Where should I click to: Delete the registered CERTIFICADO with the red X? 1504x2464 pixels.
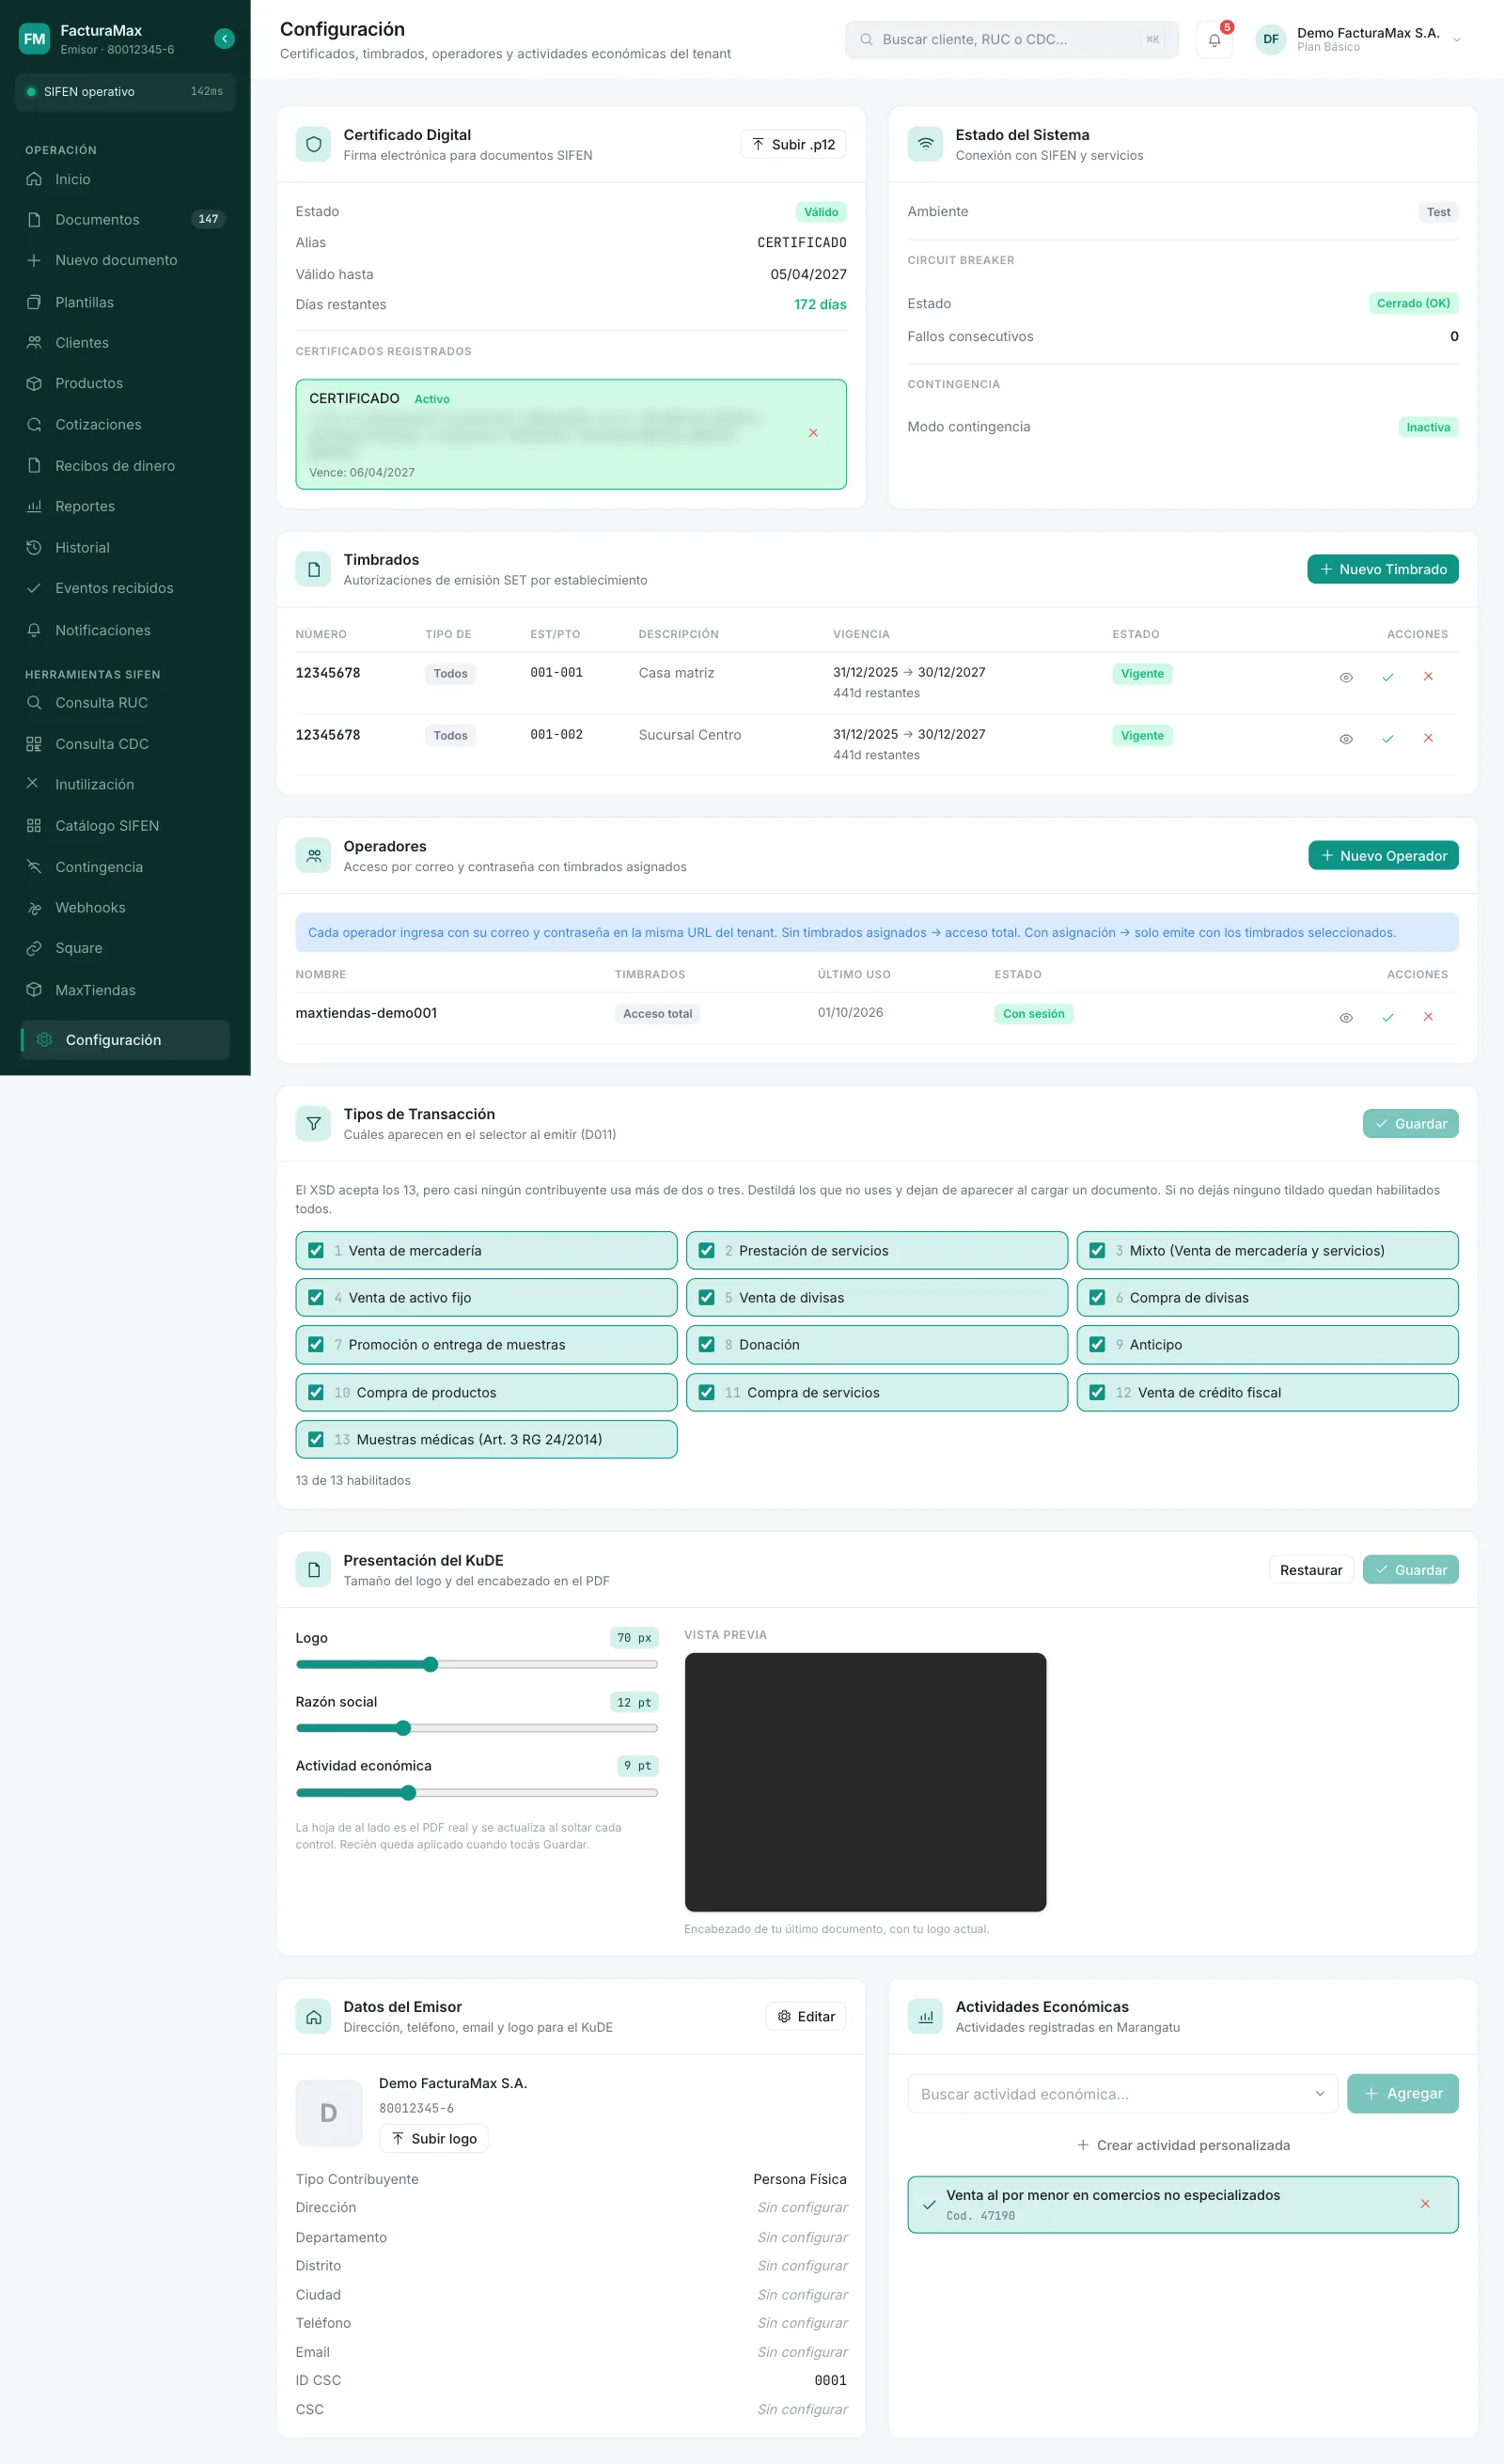pos(813,433)
